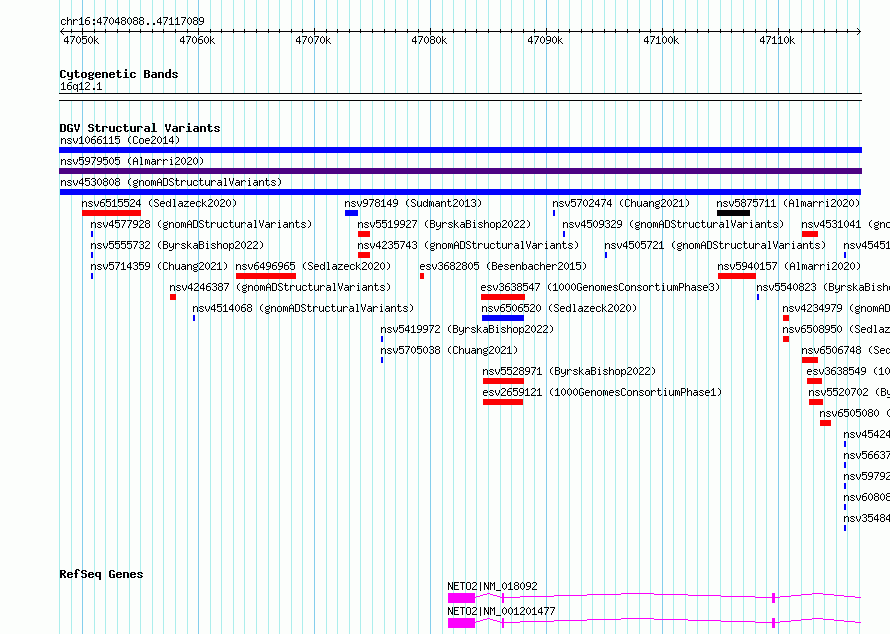
Task: Click the chr16:47048088..47117089 coordinates text
Action: click(x=132, y=21)
